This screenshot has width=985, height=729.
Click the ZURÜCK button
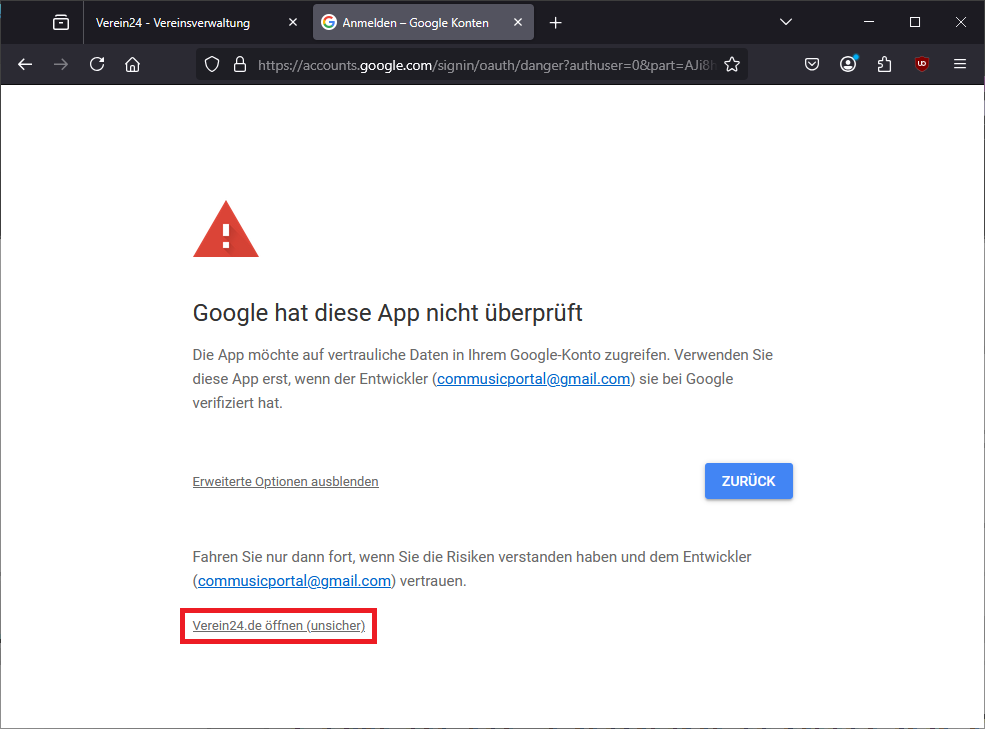pos(748,481)
